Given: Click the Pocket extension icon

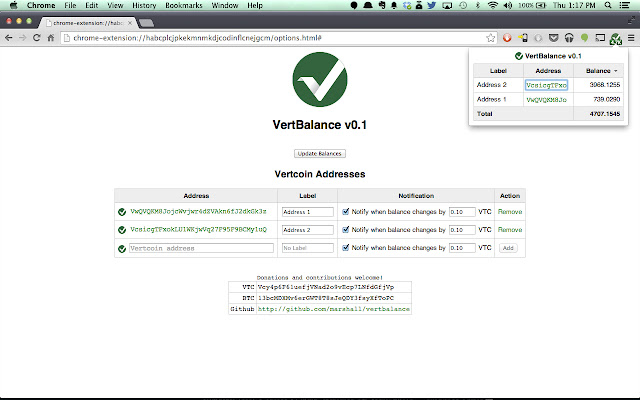Looking at the screenshot, I should [553, 38].
